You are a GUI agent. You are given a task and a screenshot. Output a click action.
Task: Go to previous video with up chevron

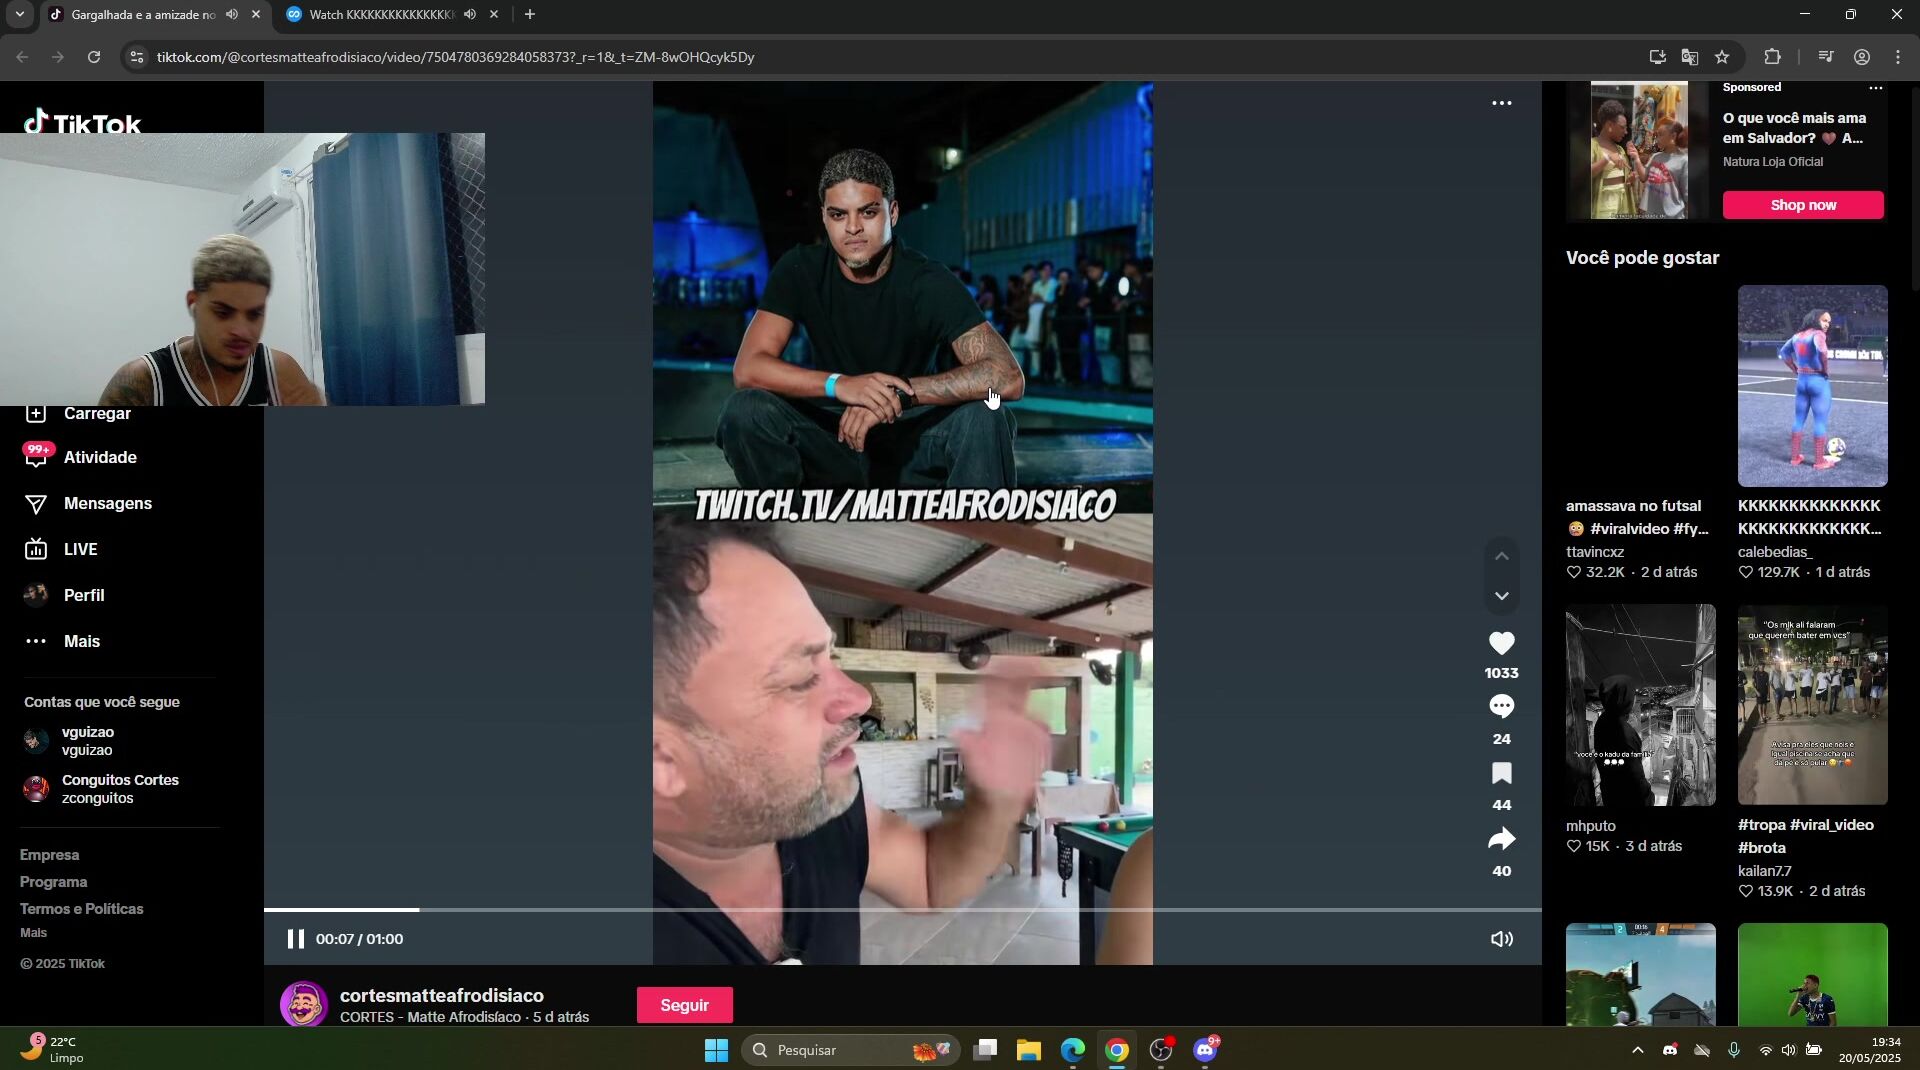click(1502, 556)
